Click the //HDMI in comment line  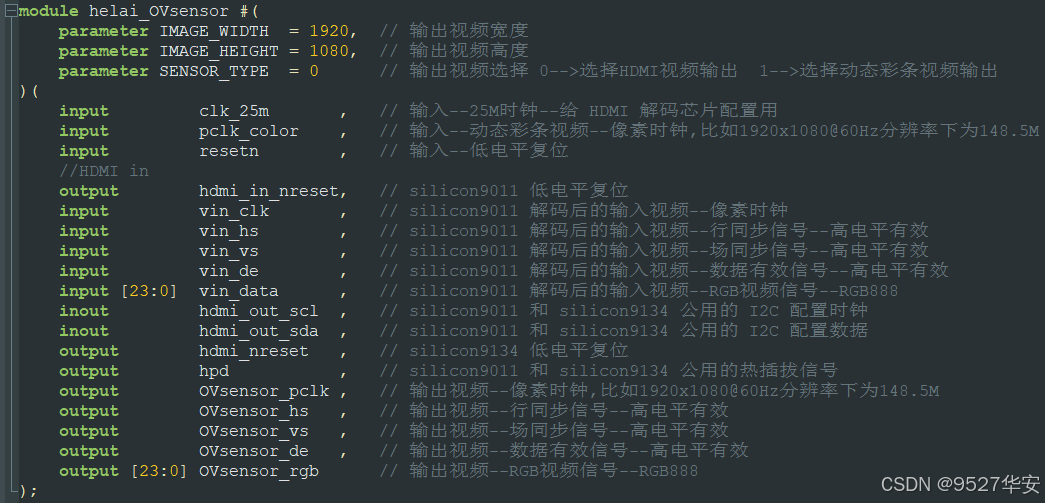[103, 171]
